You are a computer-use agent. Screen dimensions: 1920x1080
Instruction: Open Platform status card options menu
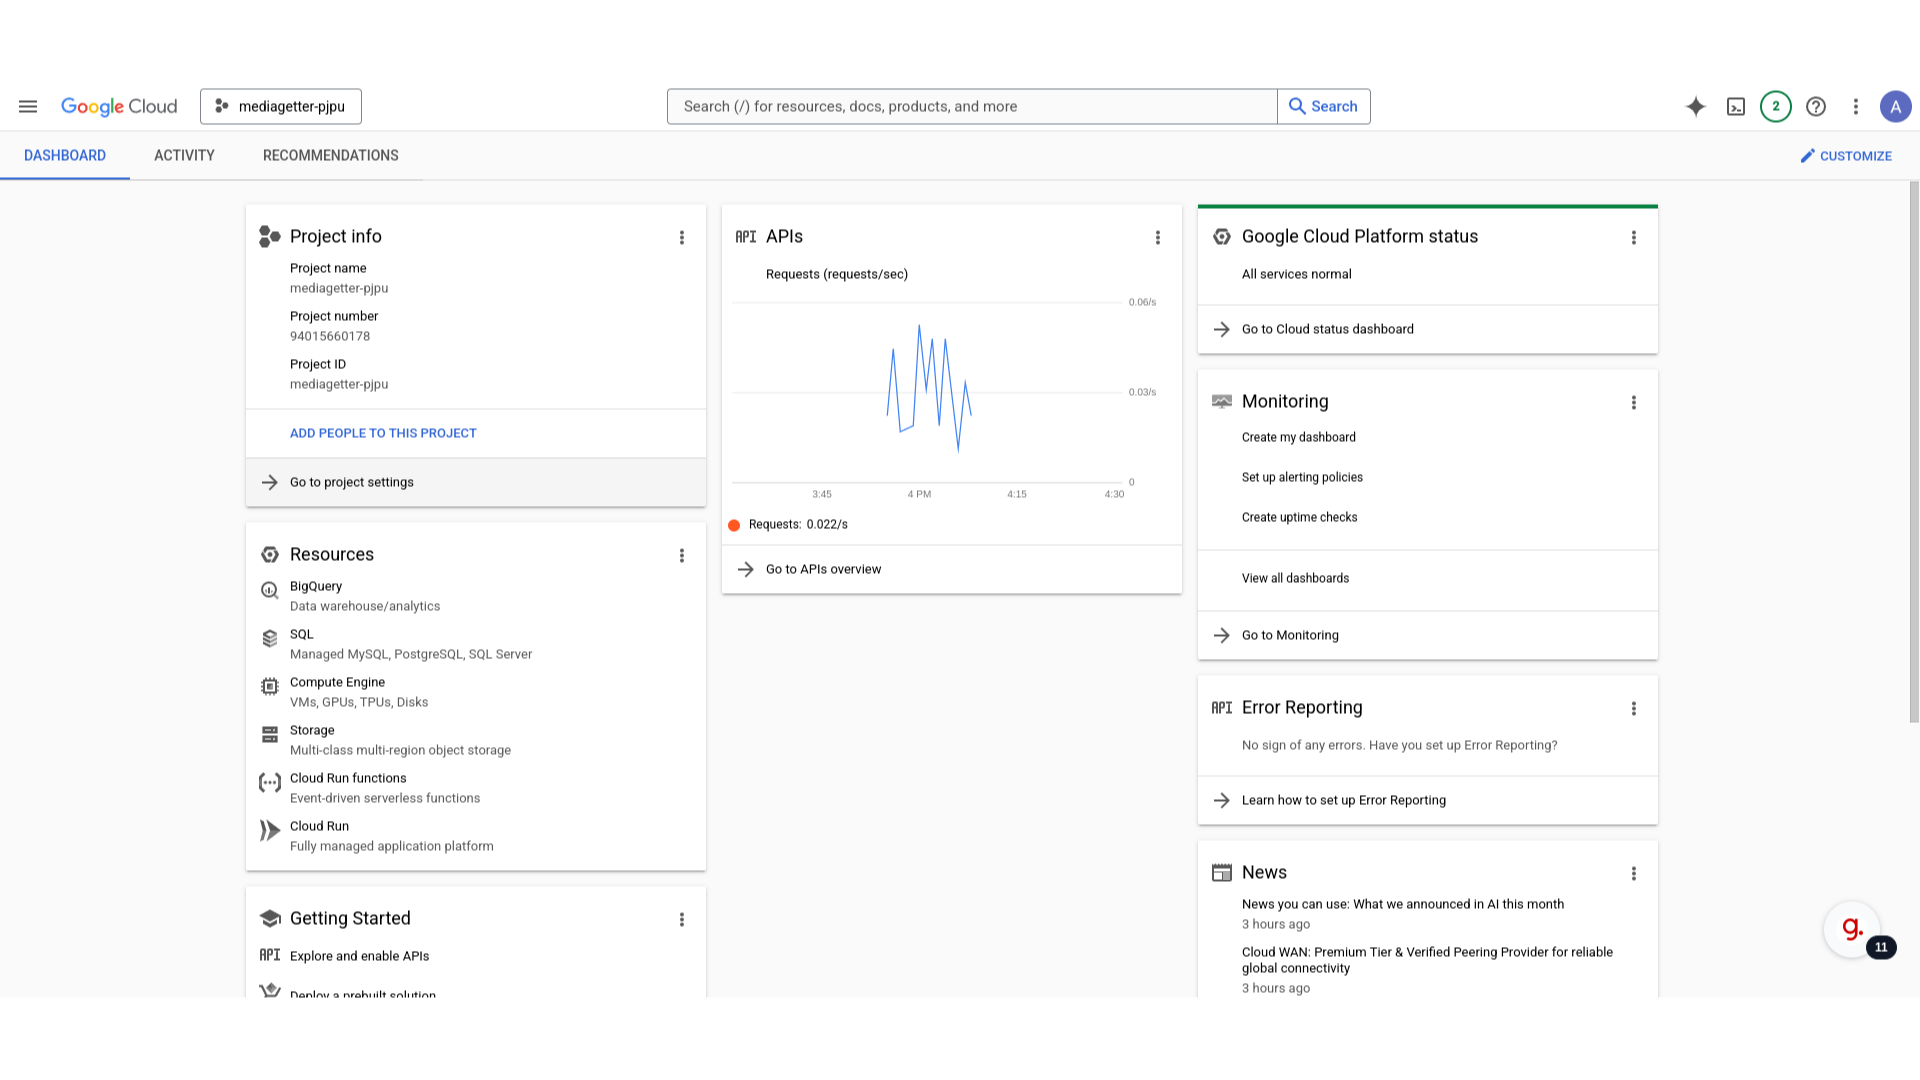pos(1634,237)
